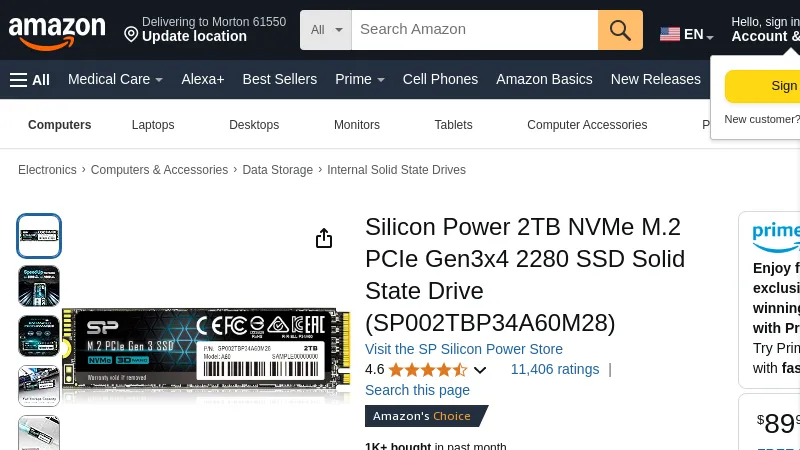
Task: Go to the Laptops tab
Action: pos(153,125)
